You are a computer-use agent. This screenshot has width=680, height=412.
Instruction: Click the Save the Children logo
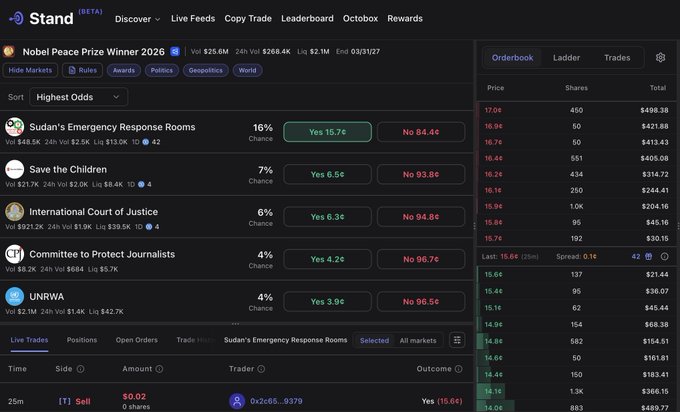(x=14, y=169)
